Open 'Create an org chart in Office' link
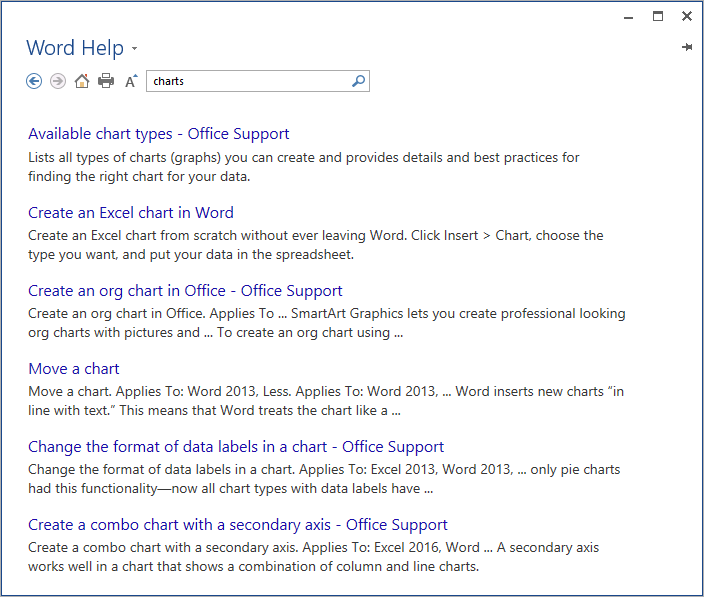 pos(185,291)
